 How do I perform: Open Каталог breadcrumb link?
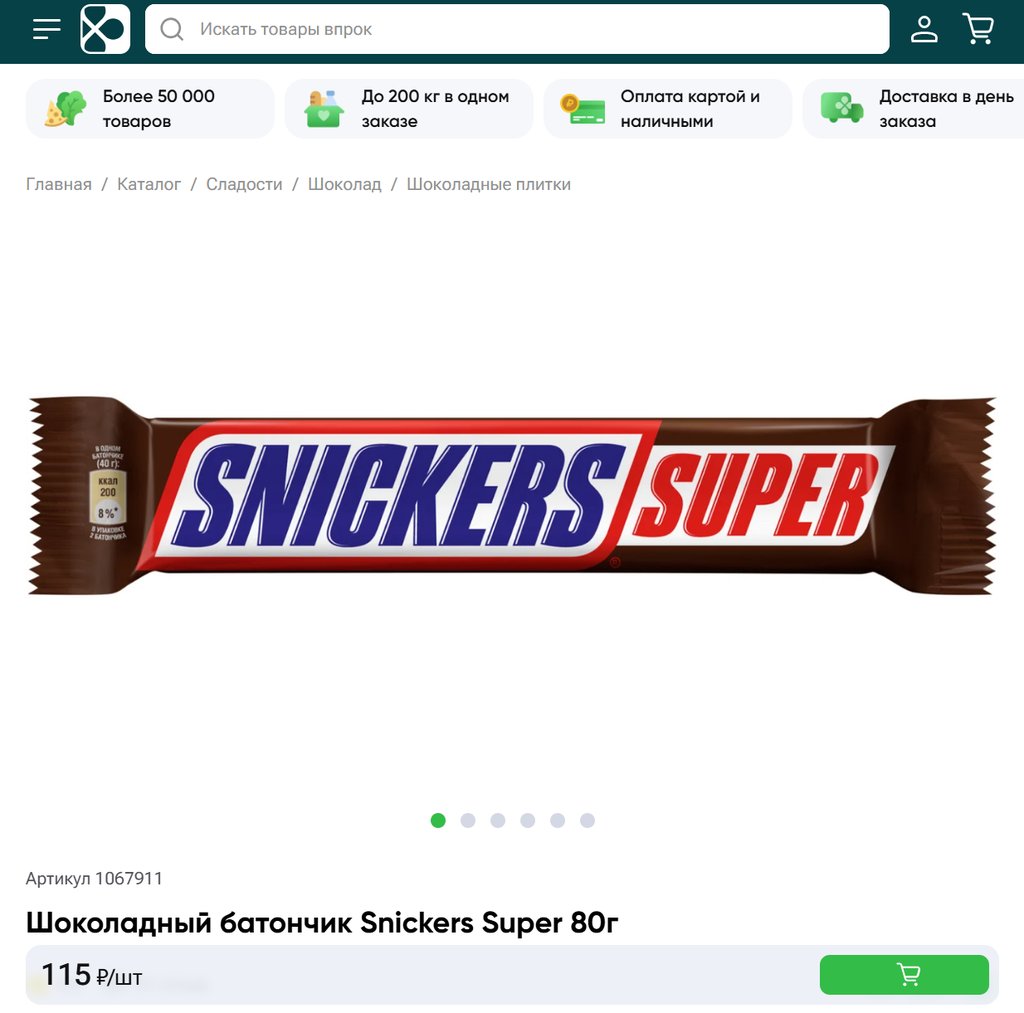pyautogui.click(x=149, y=184)
